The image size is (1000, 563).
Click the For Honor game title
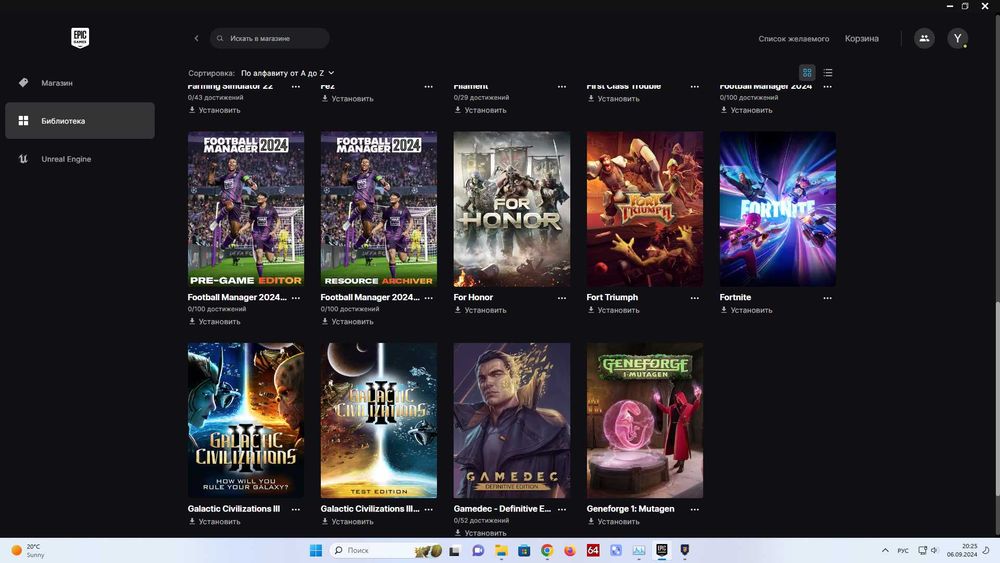[473, 298]
